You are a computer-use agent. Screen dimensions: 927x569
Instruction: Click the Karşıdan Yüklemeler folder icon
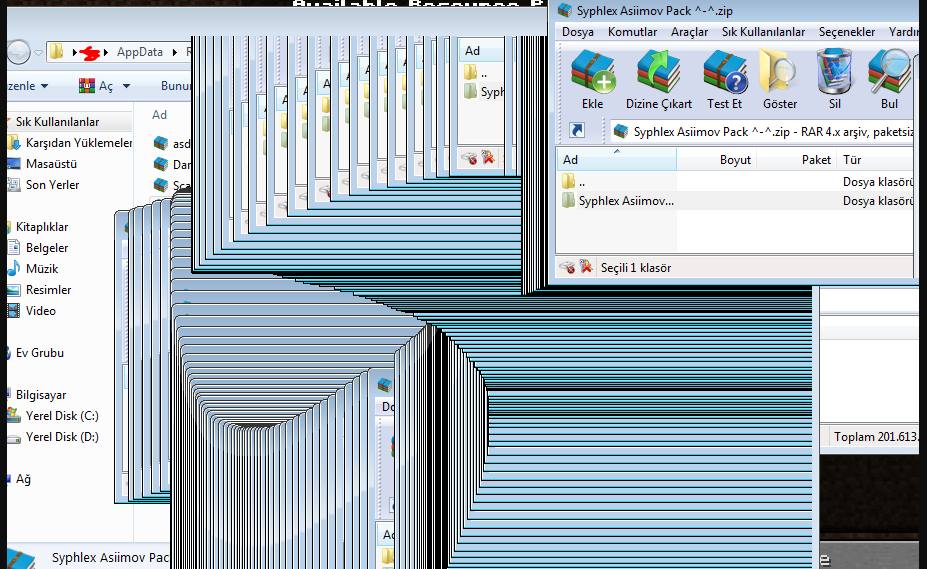pyautogui.click(x=14, y=143)
